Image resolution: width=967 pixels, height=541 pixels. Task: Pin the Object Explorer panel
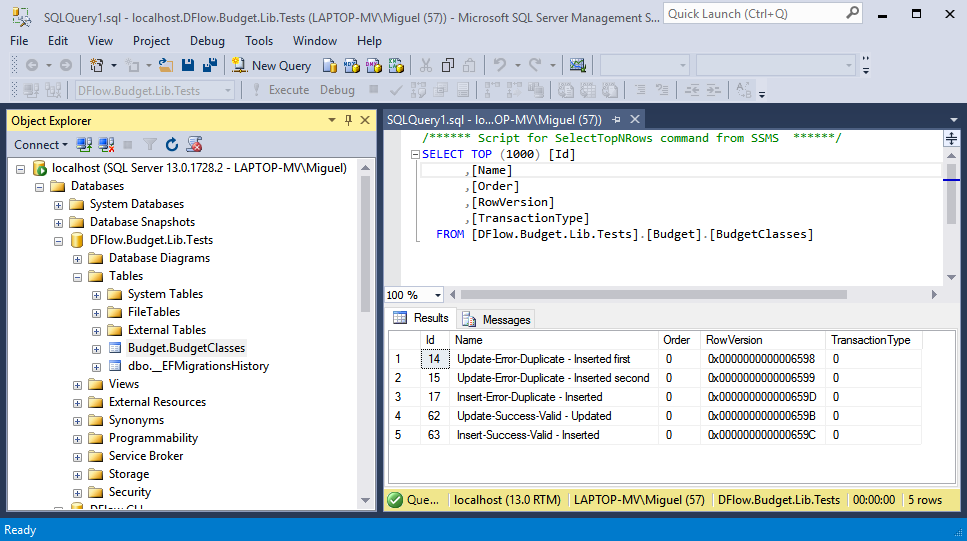coord(348,120)
